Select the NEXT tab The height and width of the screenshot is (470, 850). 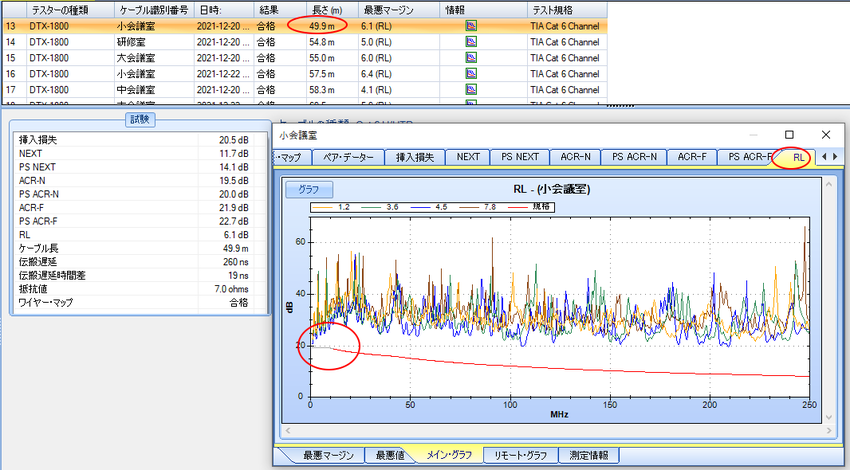[x=468, y=157]
